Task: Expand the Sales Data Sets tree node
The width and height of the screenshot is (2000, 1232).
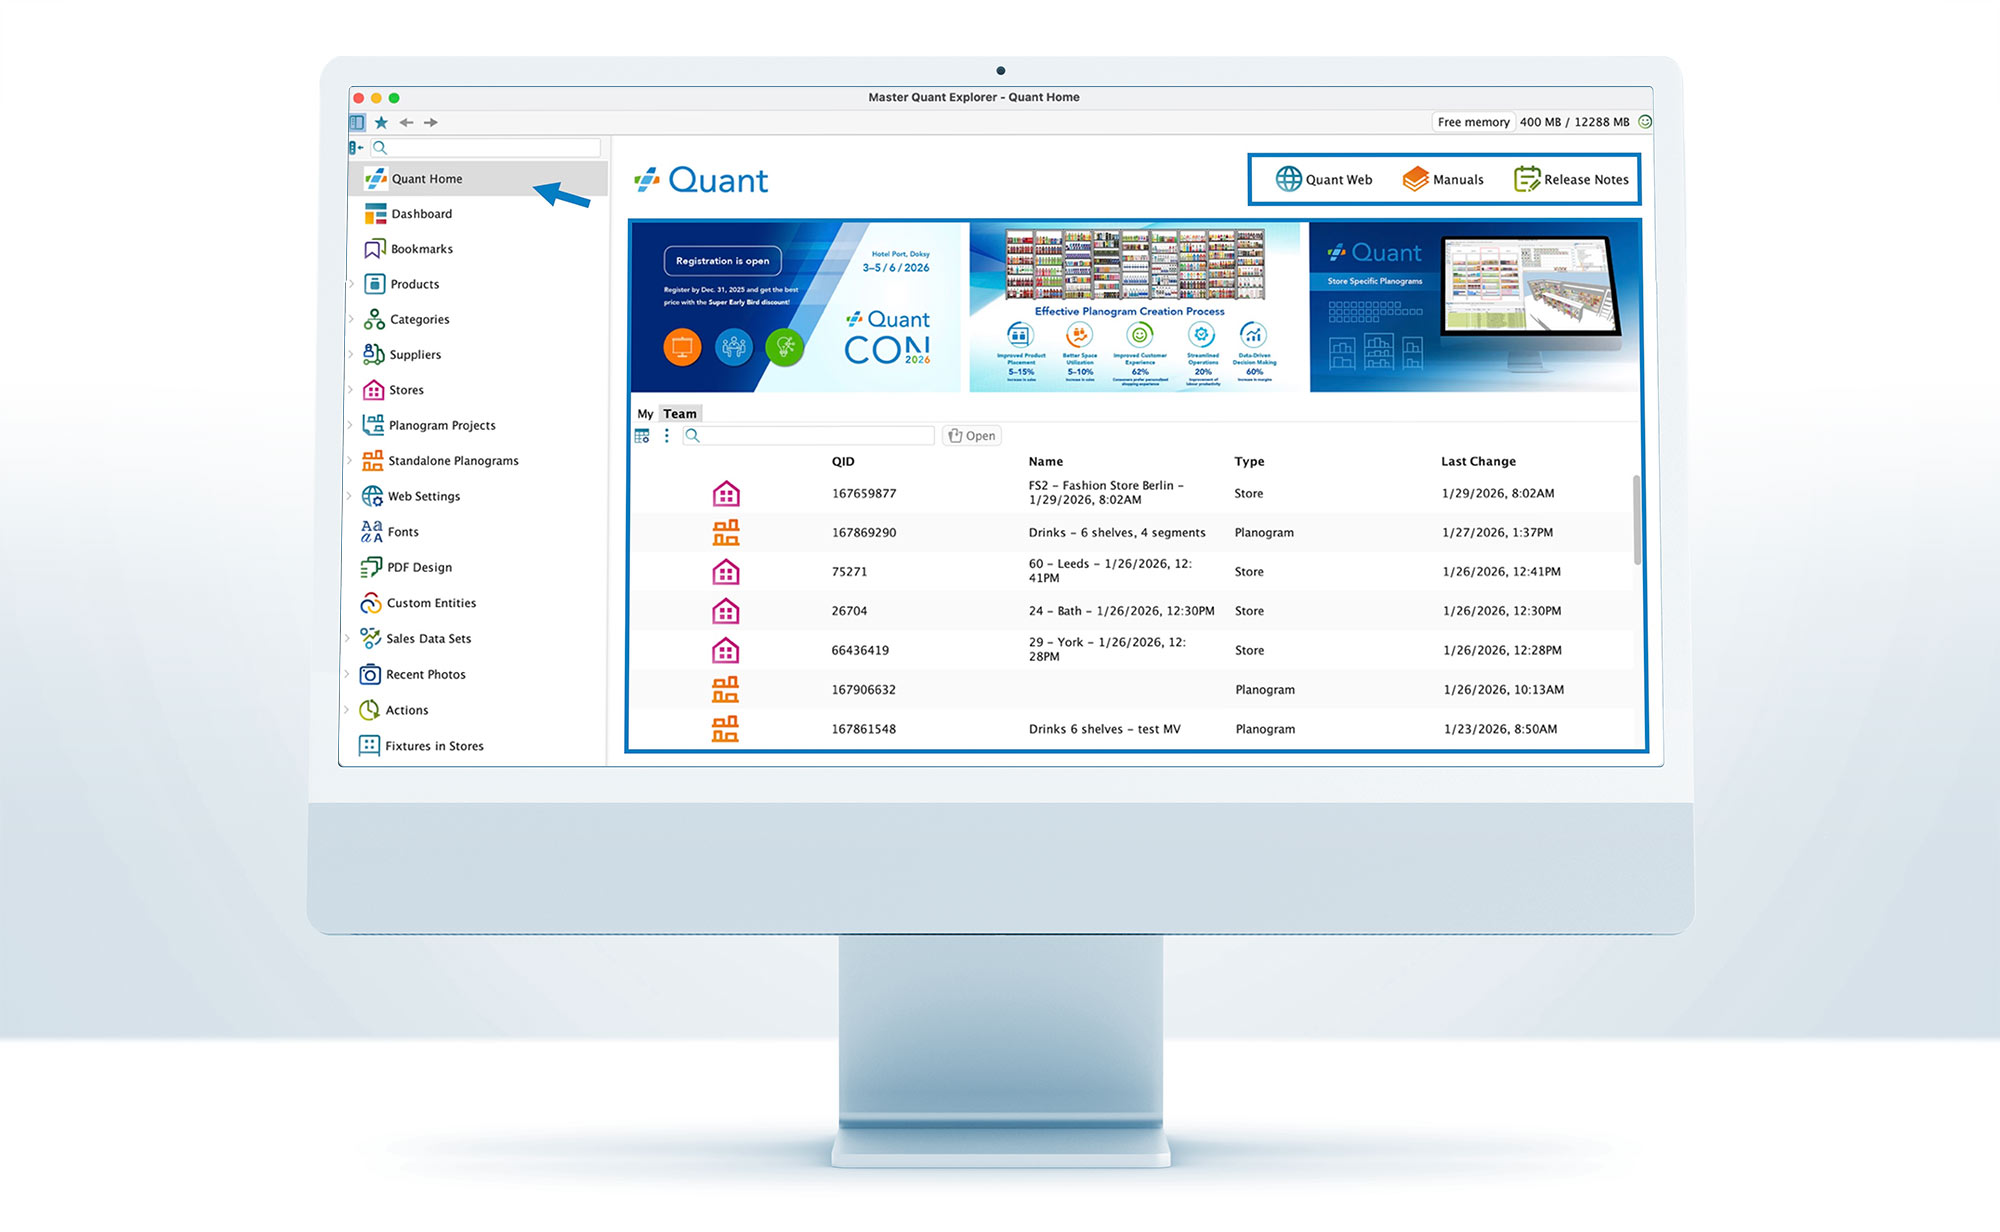Action: click(x=347, y=638)
